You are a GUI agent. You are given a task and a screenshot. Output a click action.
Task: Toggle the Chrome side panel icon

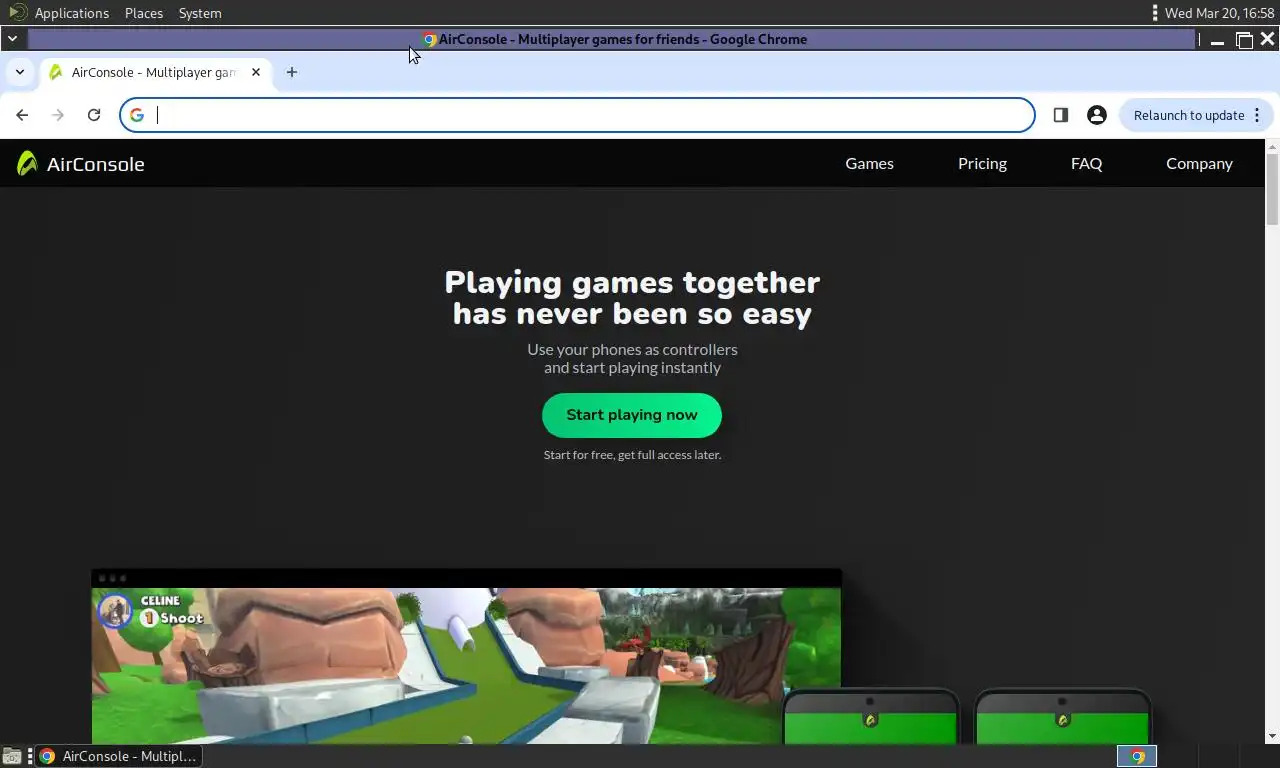tap(1061, 115)
